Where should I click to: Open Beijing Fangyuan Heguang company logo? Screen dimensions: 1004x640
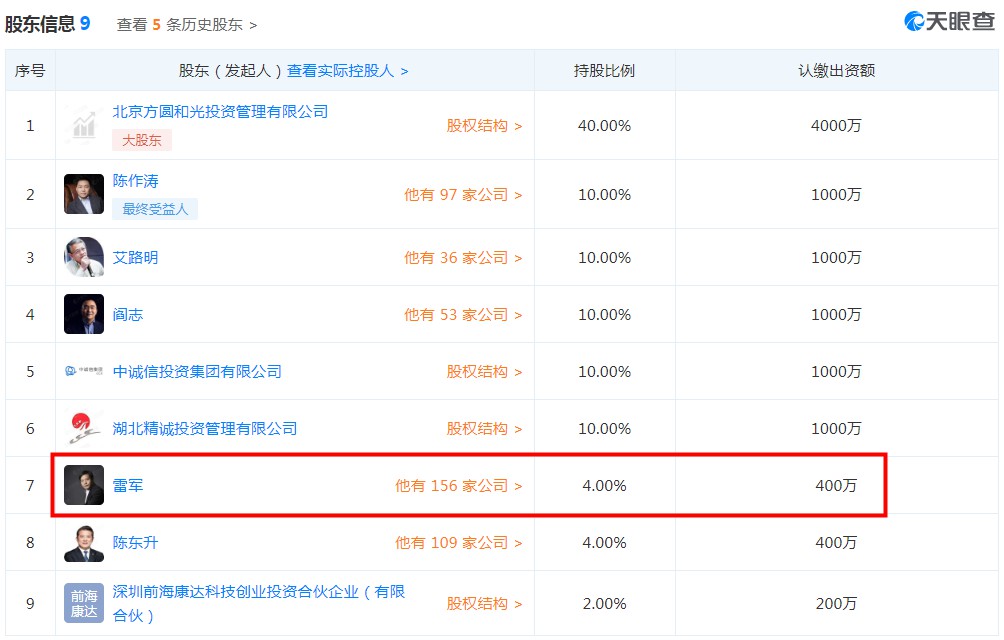coord(84,125)
